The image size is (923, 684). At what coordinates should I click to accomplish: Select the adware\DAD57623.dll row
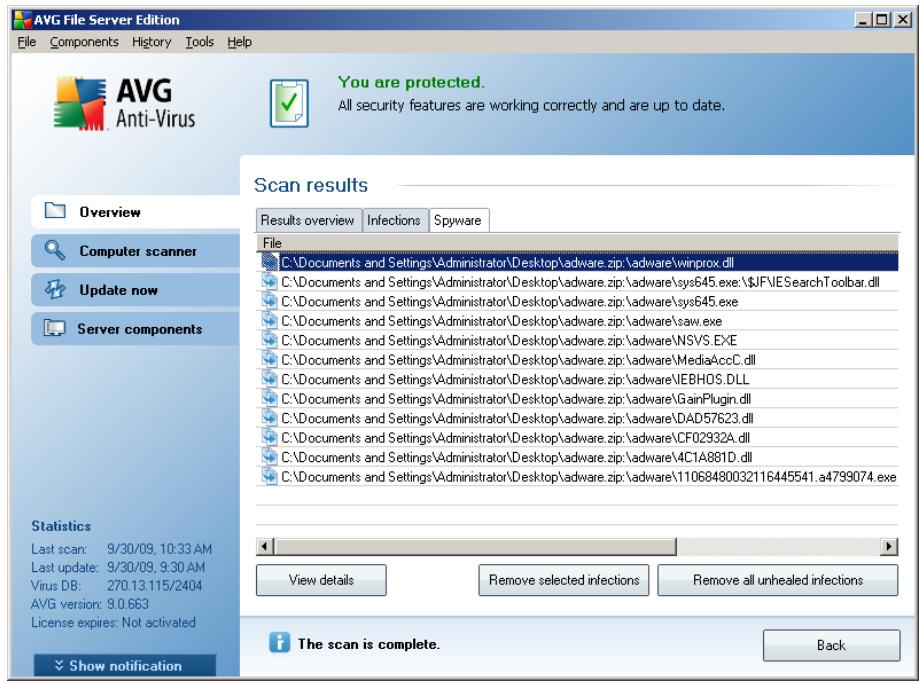(x=577, y=417)
